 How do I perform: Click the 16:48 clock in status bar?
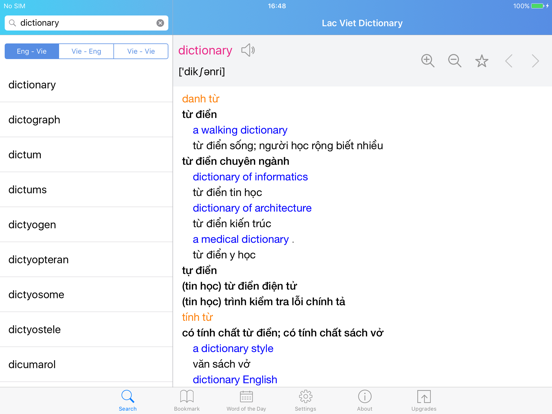pos(277,6)
